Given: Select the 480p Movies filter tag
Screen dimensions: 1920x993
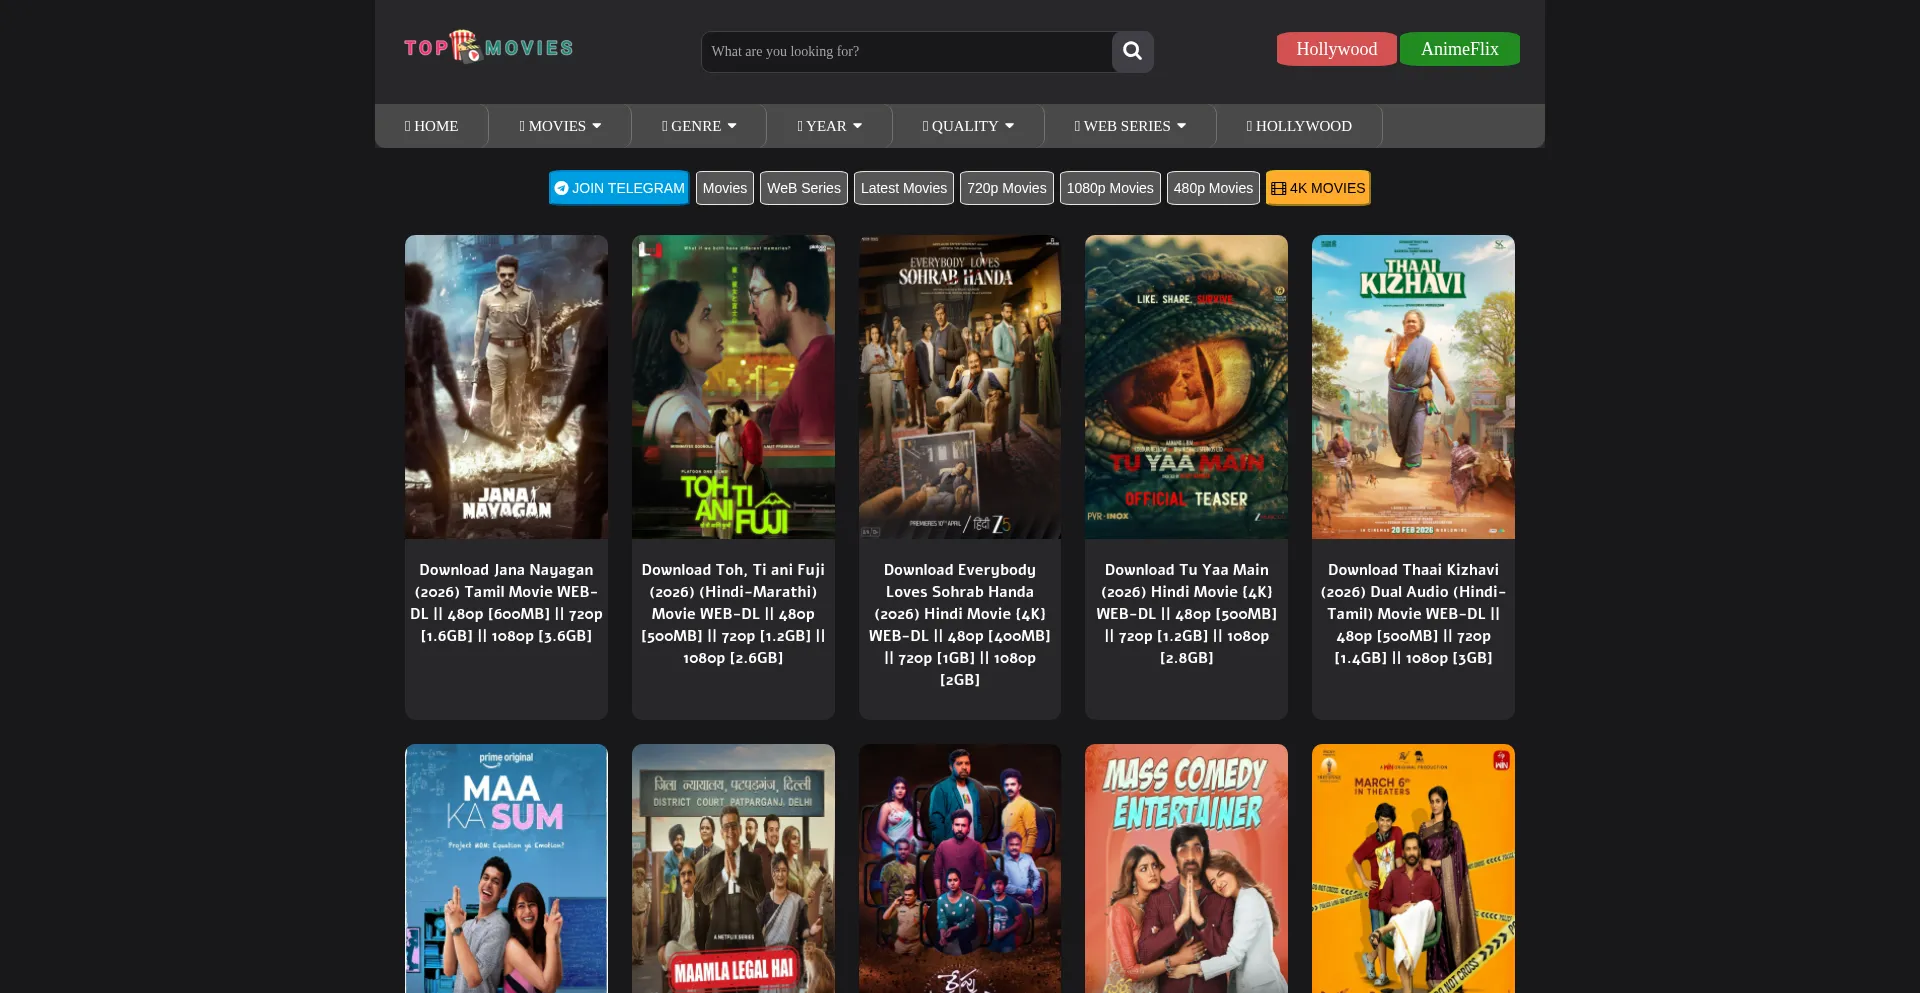Looking at the screenshot, I should coord(1213,188).
